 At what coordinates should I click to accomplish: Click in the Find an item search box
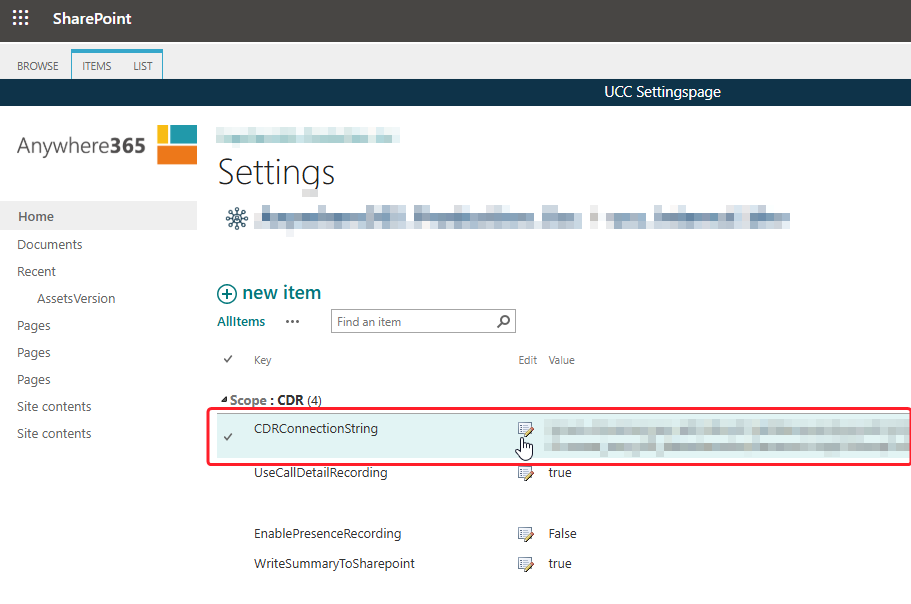[x=412, y=322]
